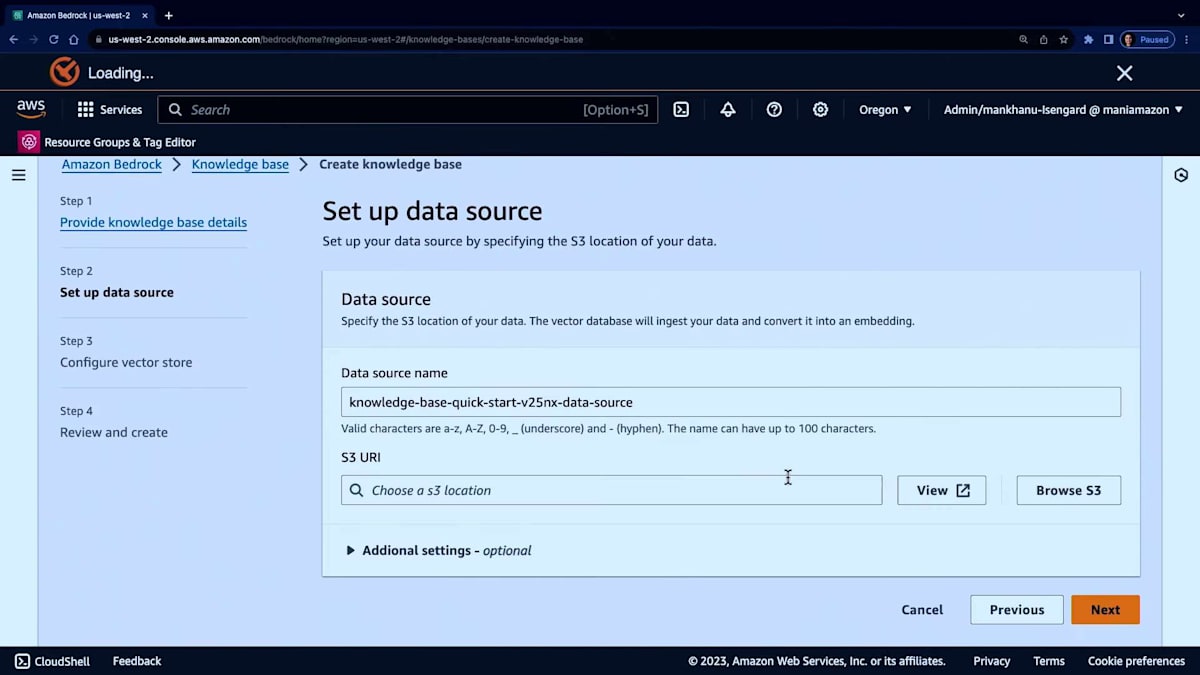1200x675 pixels.
Task: Open the Services grid menu
Action: point(110,110)
